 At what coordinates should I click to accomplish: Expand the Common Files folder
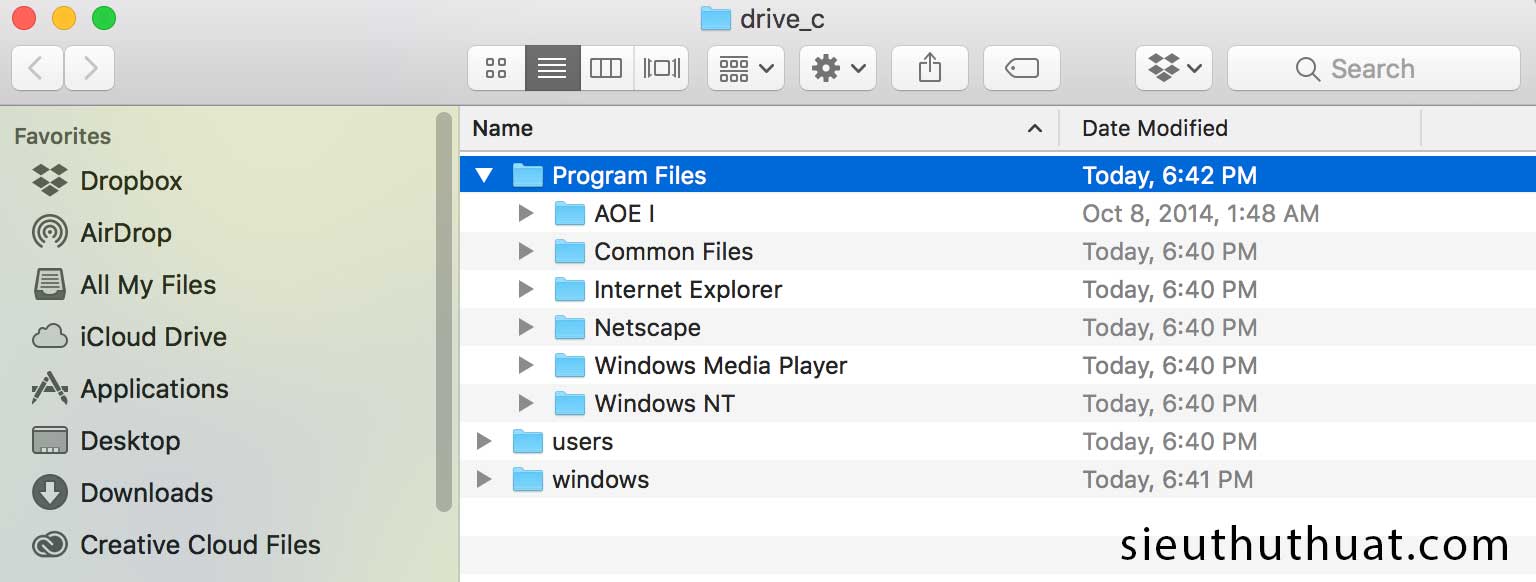click(x=526, y=252)
